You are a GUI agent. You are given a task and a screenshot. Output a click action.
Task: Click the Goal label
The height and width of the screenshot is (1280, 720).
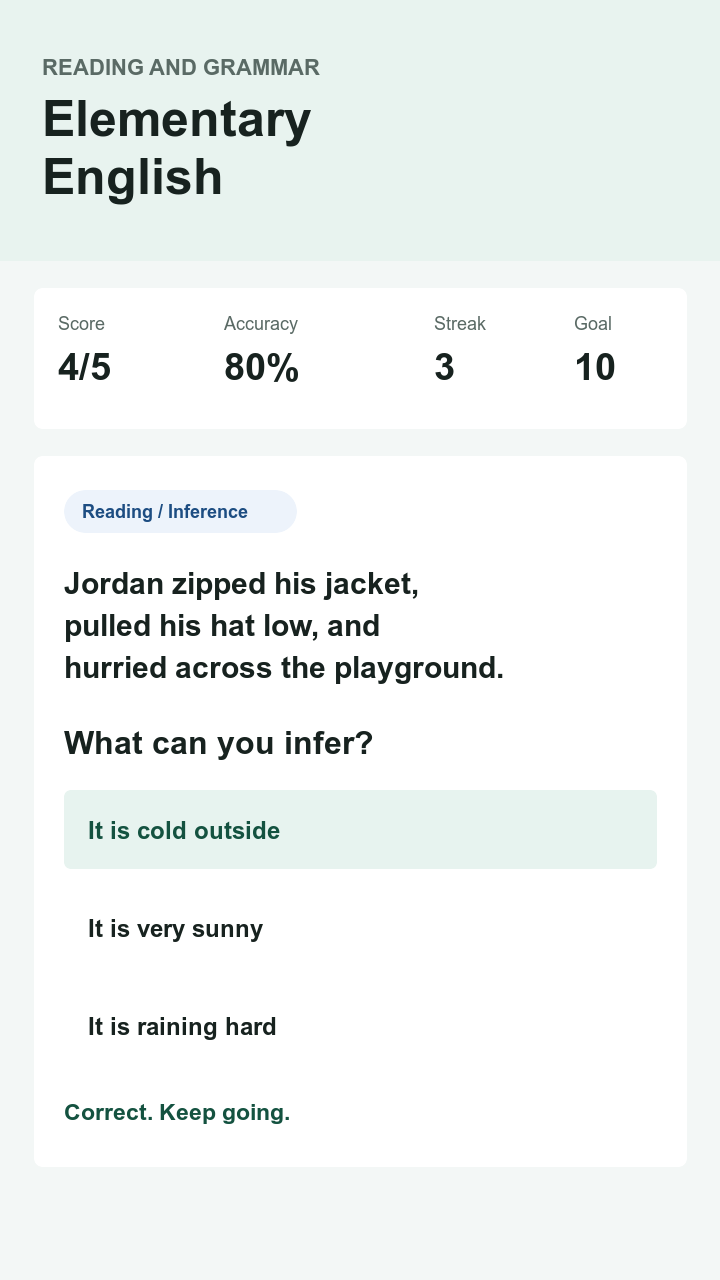tap(593, 323)
